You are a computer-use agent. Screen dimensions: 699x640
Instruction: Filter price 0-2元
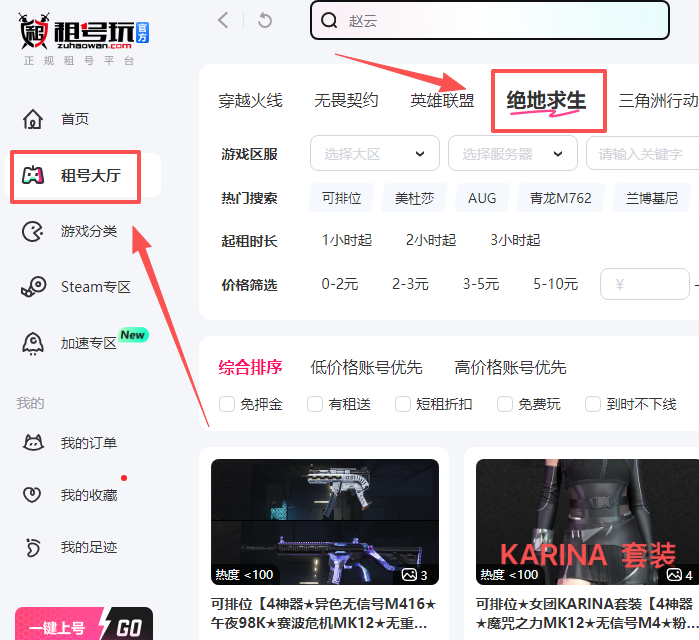click(x=340, y=284)
